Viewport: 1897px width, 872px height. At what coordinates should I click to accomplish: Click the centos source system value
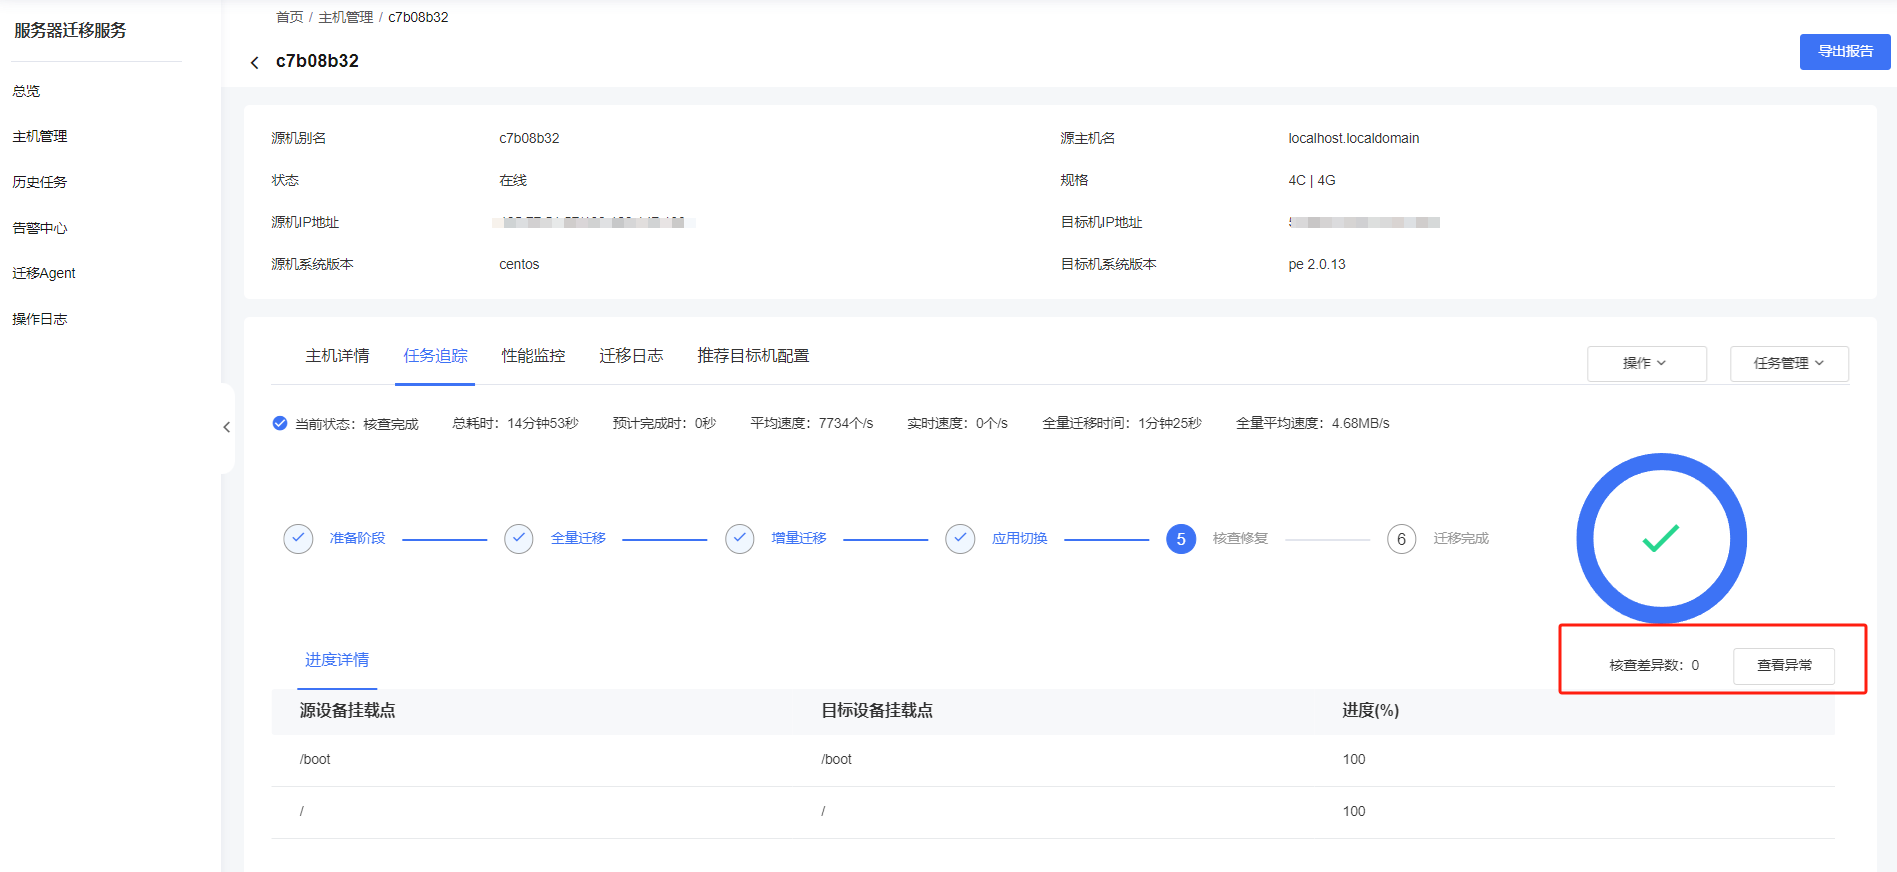tap(519, 264)
